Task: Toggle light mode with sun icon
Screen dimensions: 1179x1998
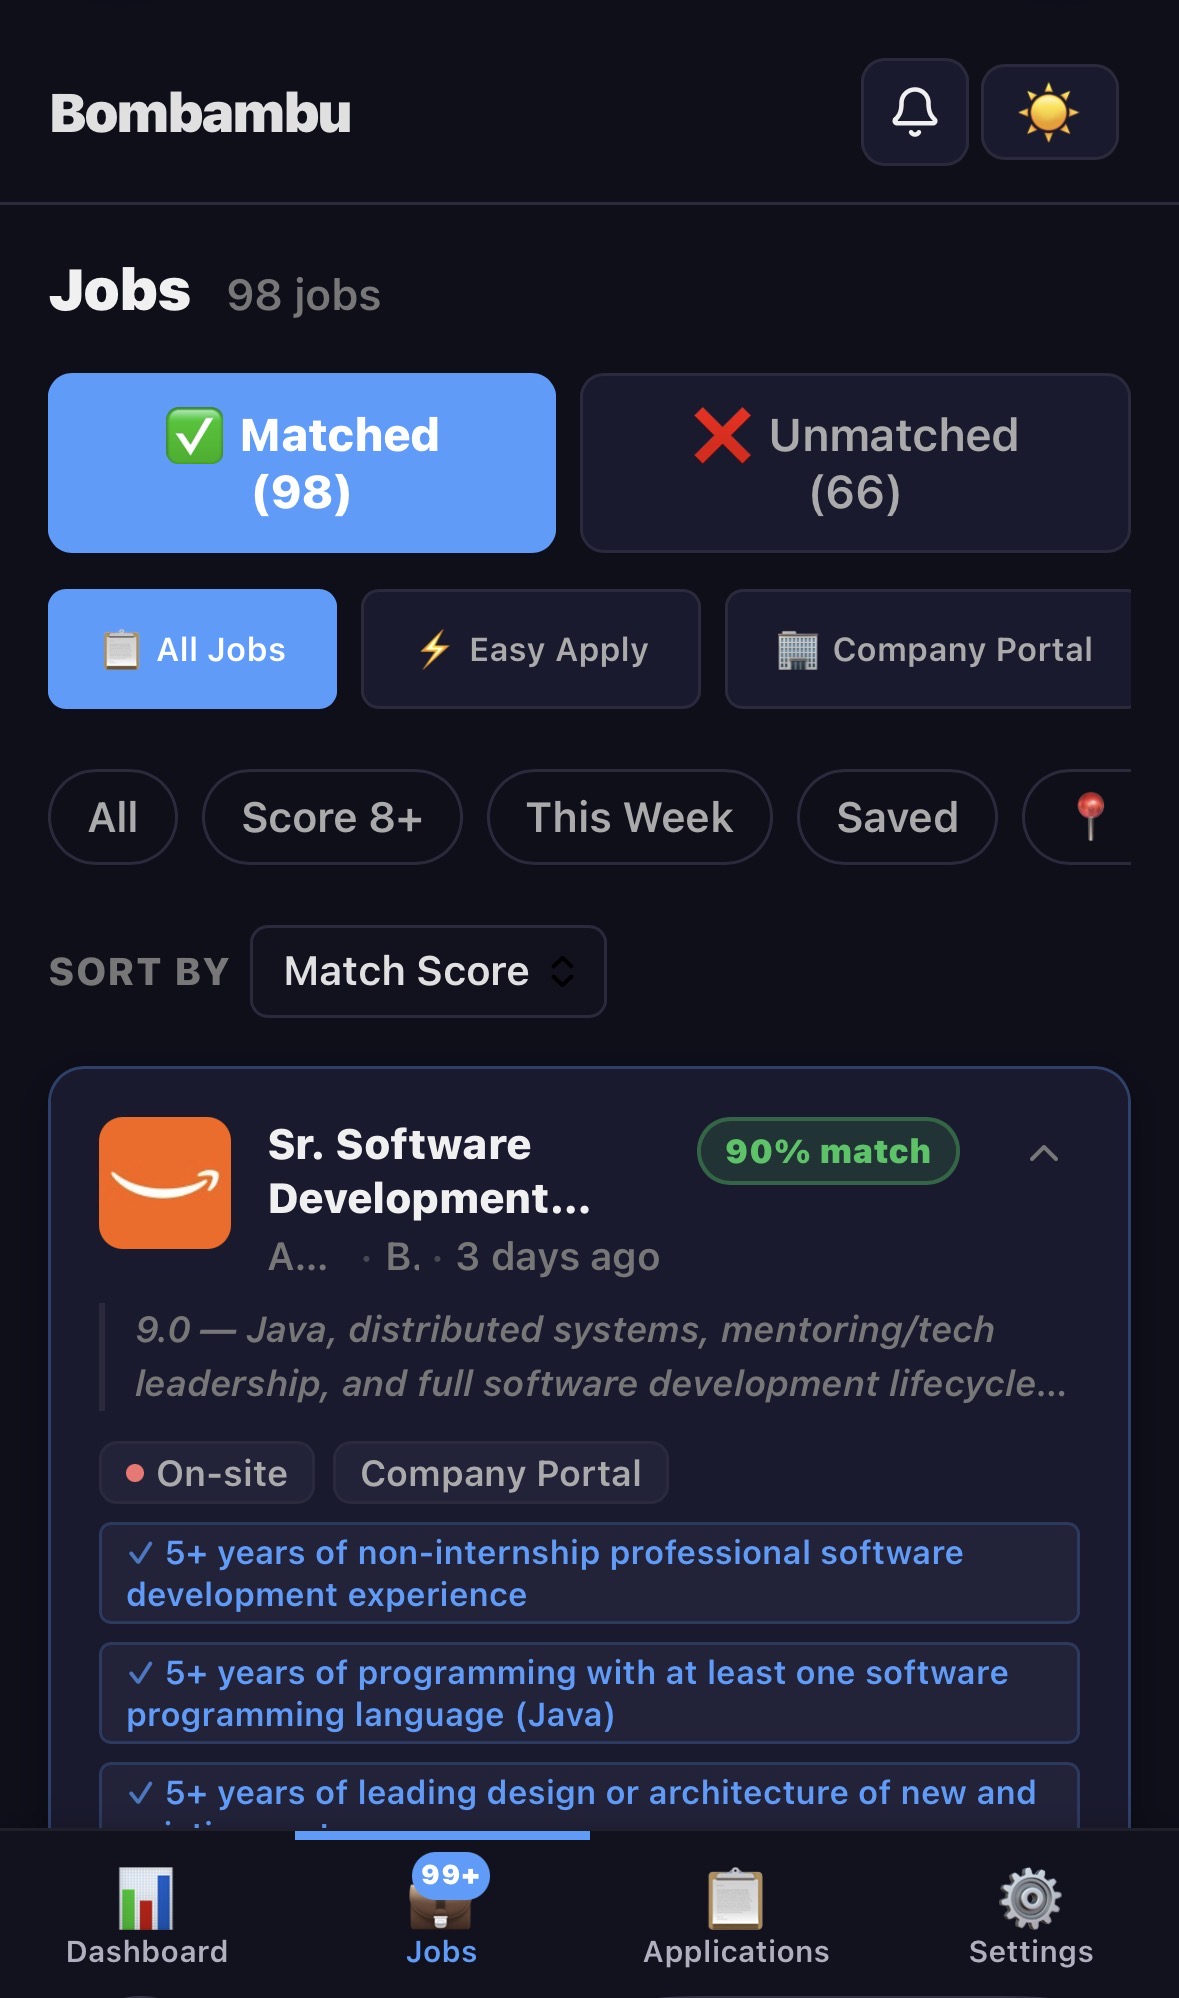Action: [x=1049, y=112]
